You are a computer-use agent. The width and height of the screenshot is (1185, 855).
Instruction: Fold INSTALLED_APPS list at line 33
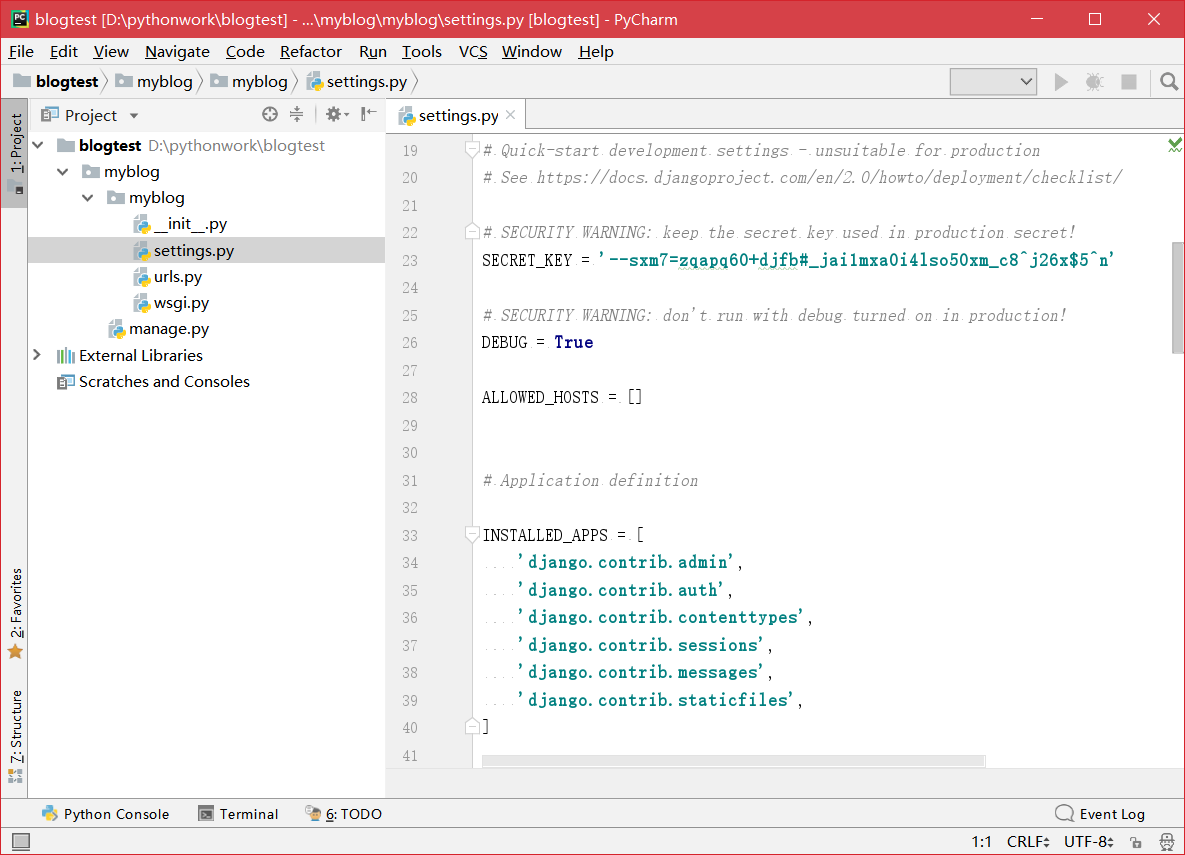472,534
